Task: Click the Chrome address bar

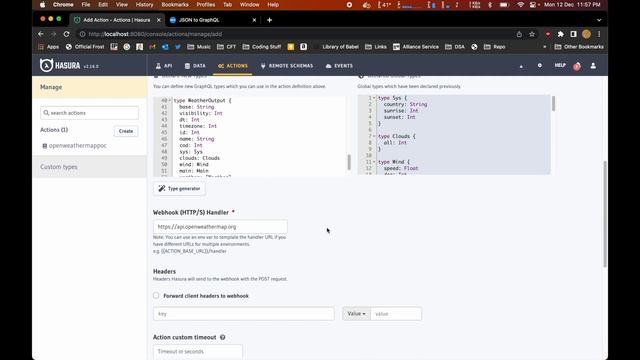Action: coord(294,34)
